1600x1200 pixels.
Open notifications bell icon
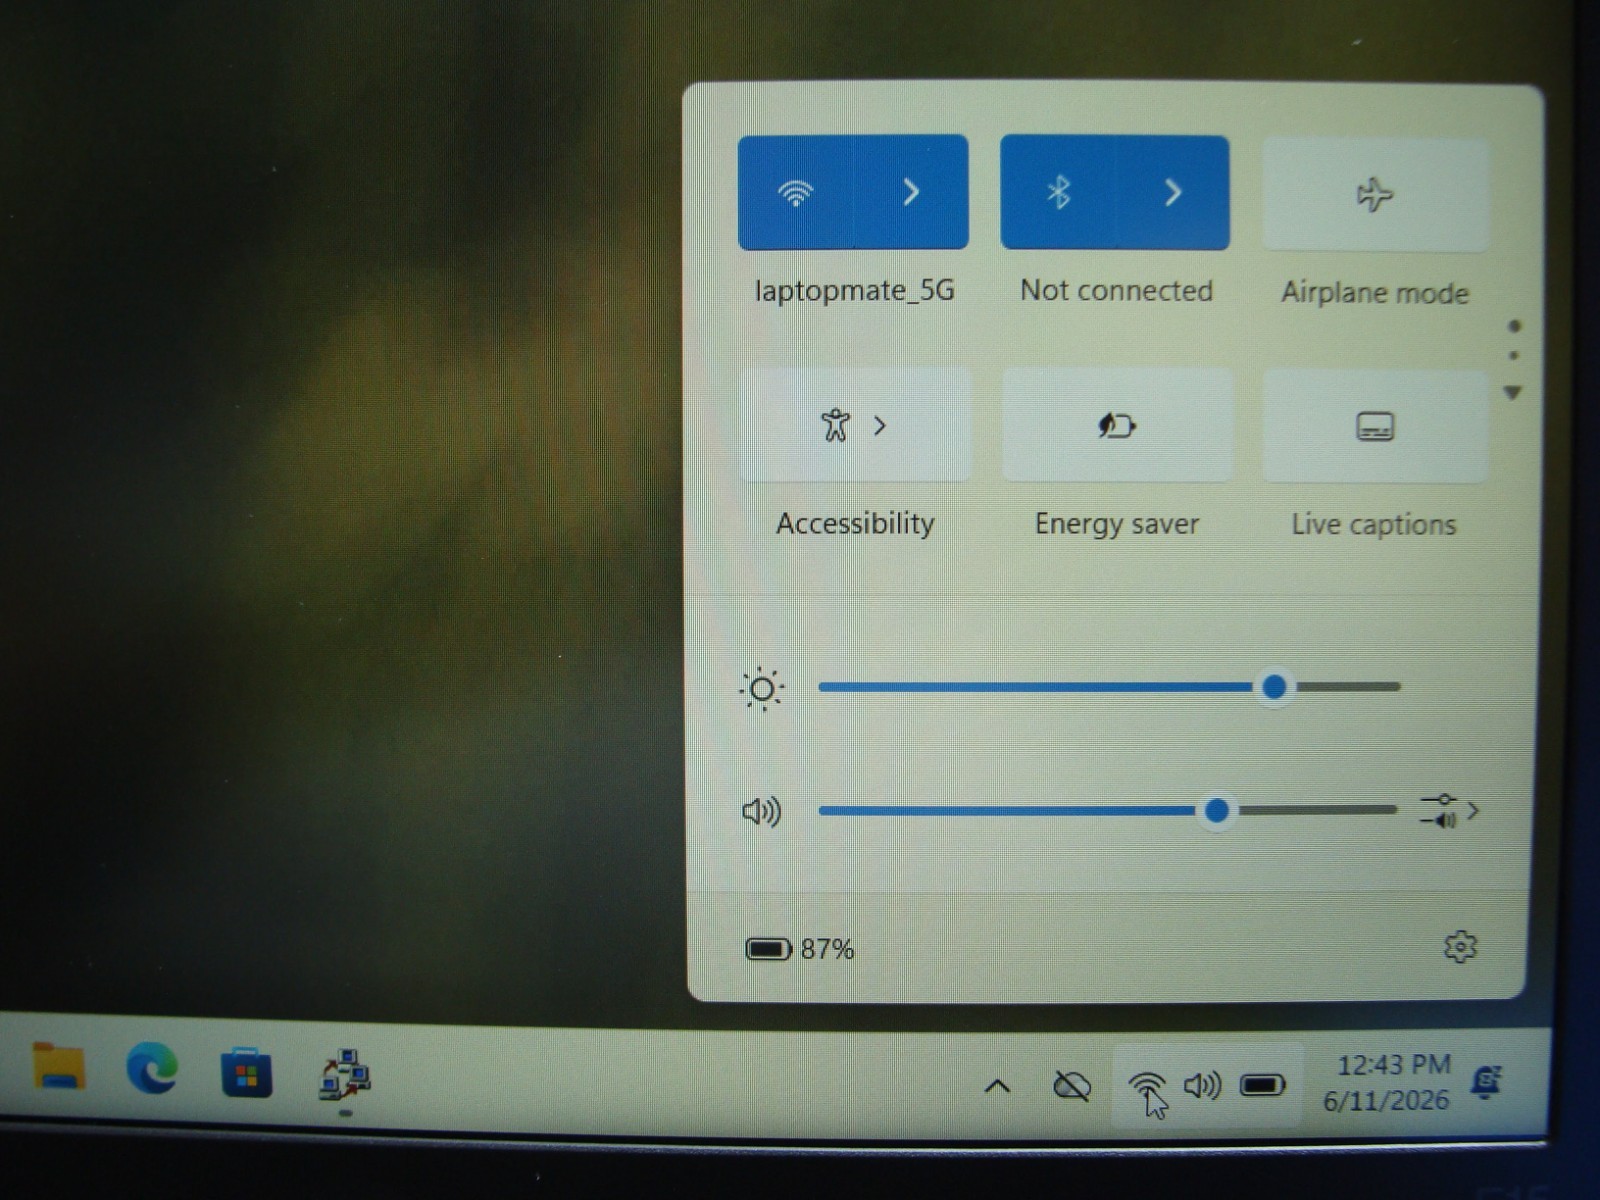coord(1486,1082)
